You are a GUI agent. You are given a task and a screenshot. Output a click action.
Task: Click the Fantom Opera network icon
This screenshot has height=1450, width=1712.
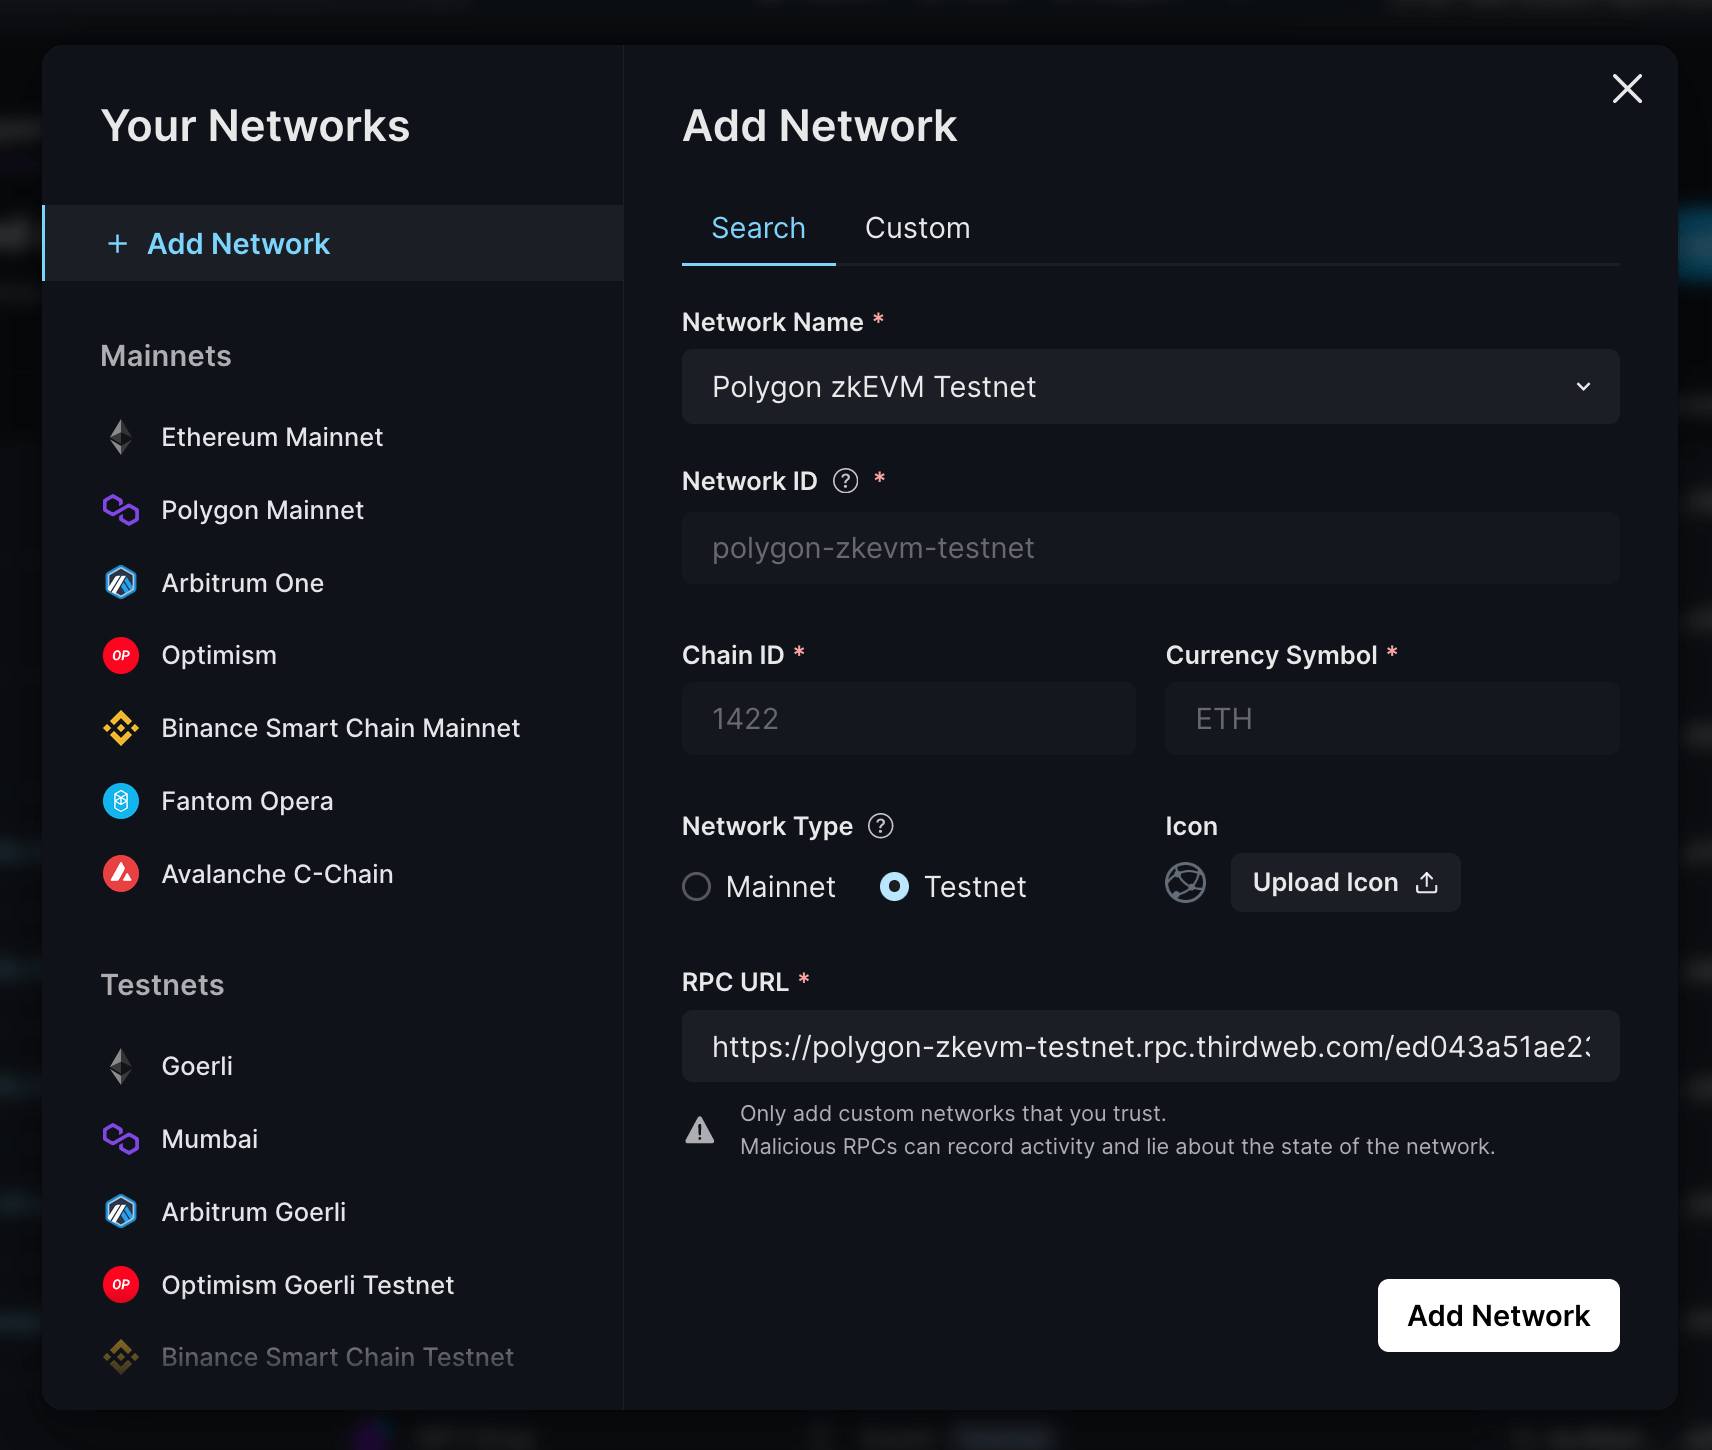(120, 800)
